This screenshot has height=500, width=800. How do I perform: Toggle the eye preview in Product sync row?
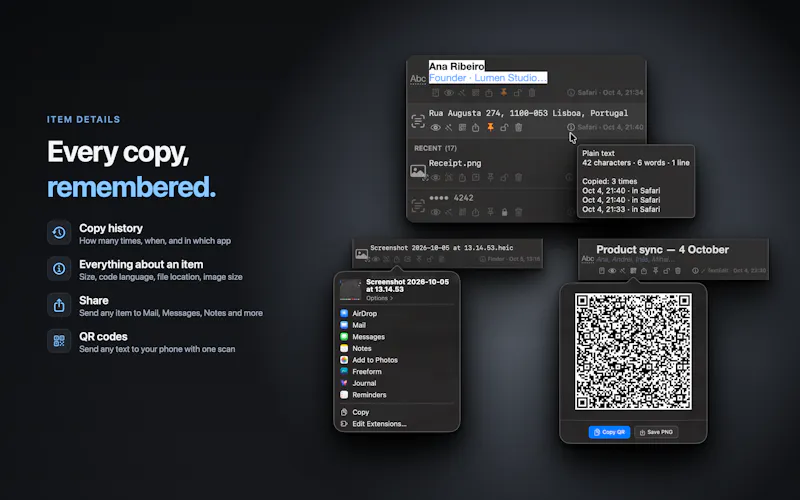click(612, 271)
